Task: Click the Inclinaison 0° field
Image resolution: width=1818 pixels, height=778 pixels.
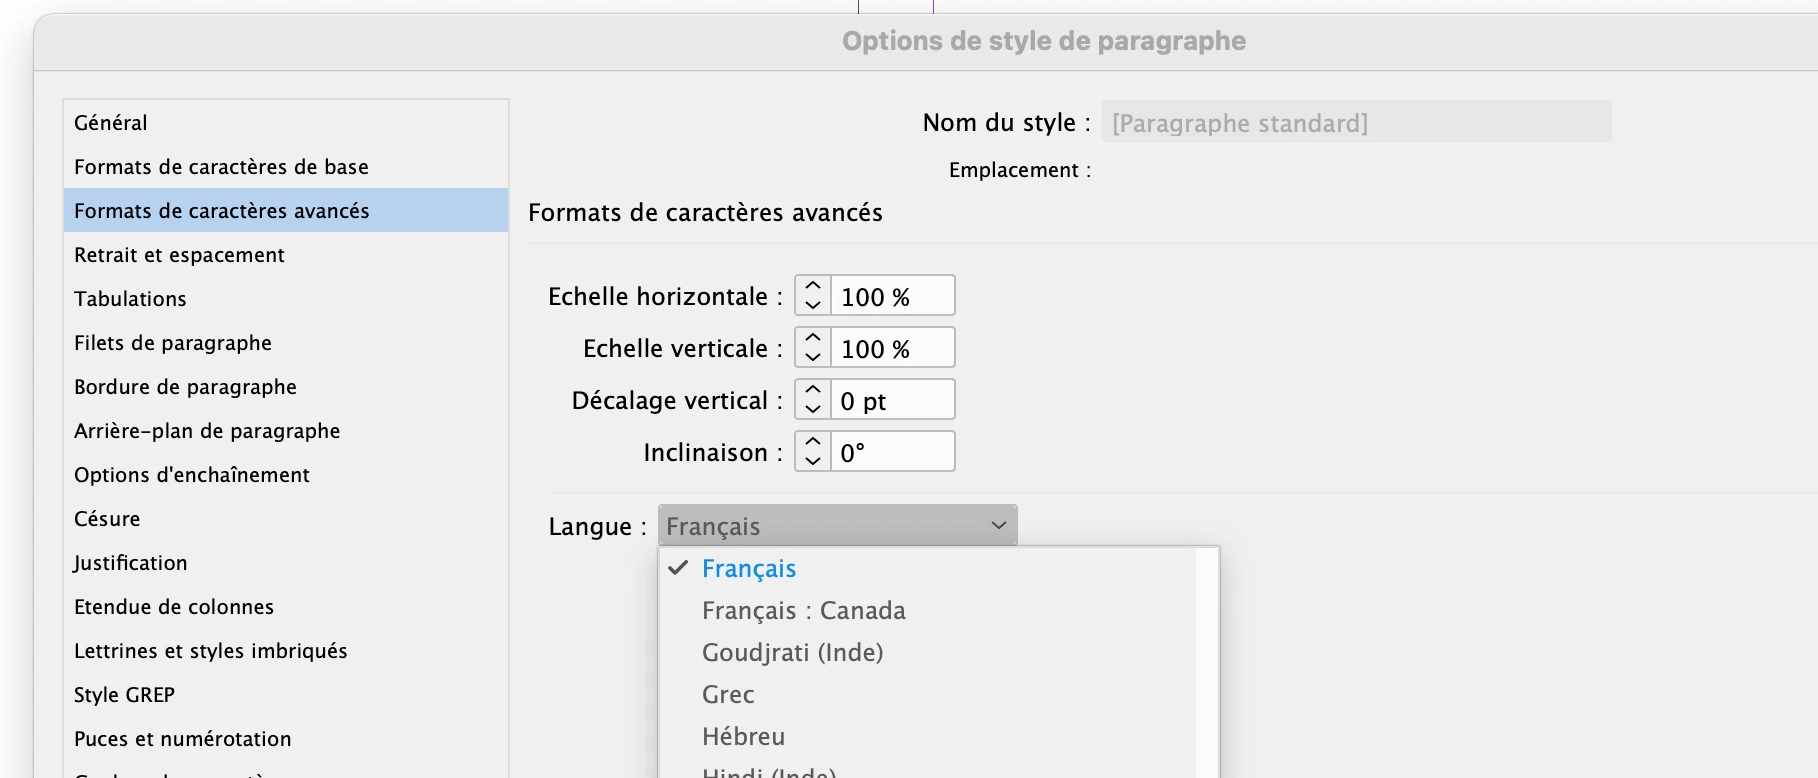Action: point(892,452)
